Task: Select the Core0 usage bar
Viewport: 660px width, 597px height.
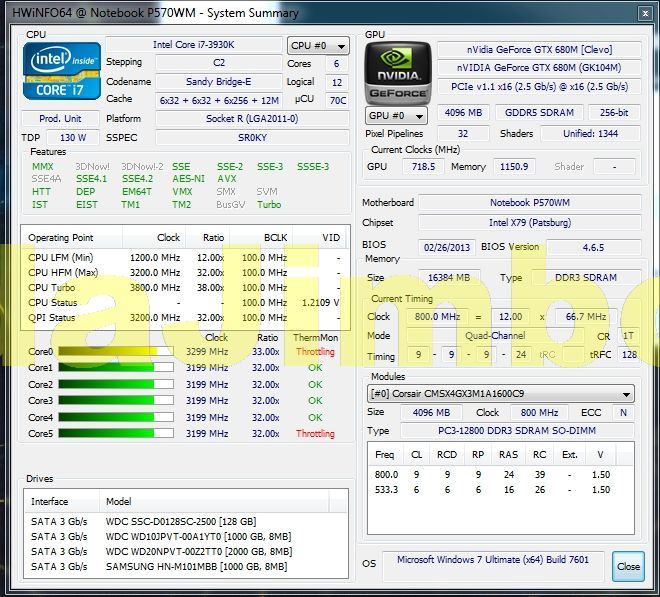Action: pyautogui.click(x=116, y=352)
